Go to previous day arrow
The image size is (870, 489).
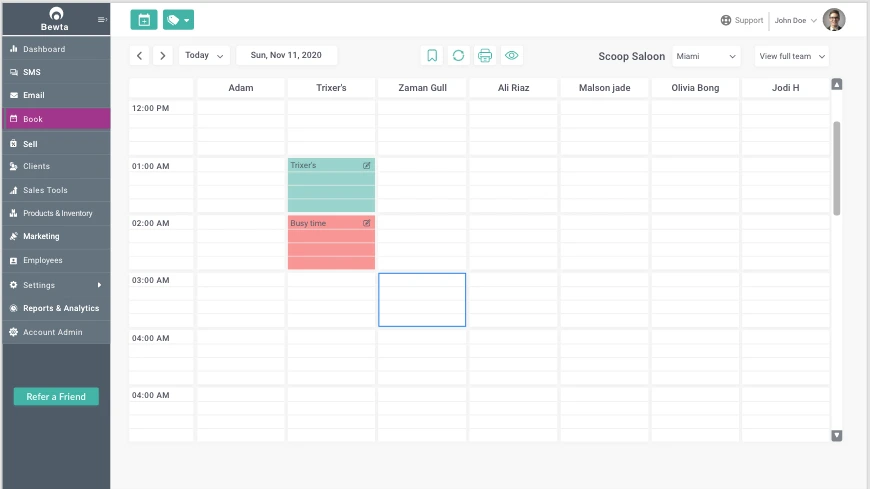pos(140,56)
